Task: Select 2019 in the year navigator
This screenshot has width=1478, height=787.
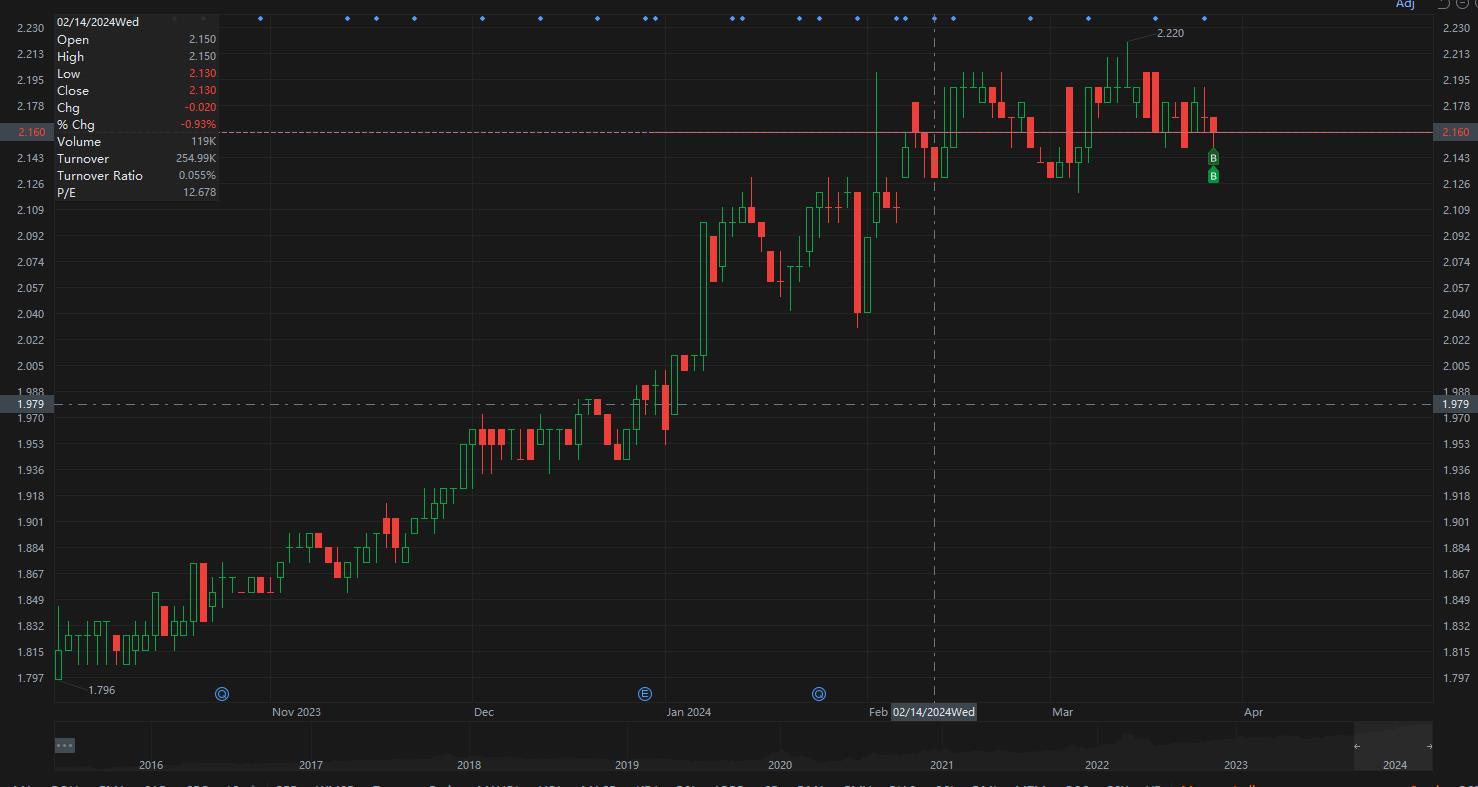Action: pyautogui.click(x=626, y=765)
